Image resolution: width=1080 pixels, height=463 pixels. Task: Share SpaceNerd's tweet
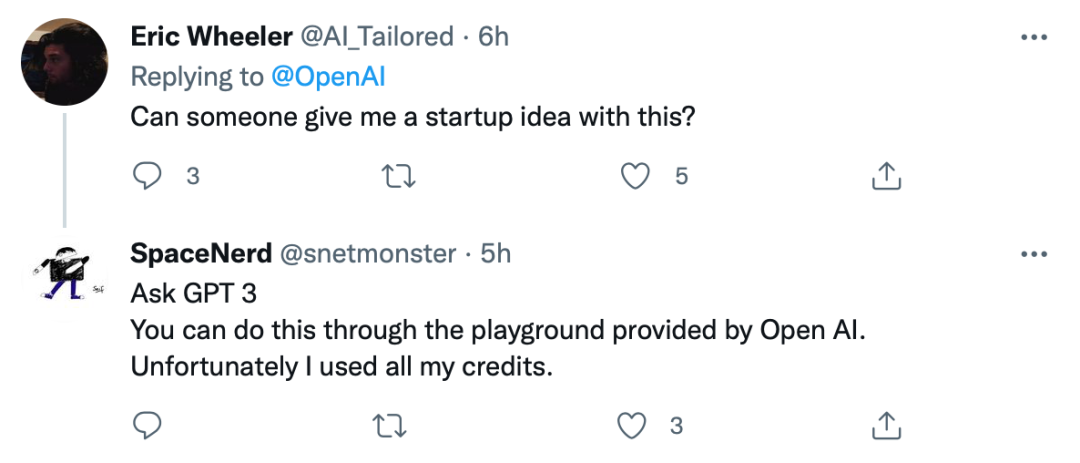pyautogui.click(x=886, y=426)
